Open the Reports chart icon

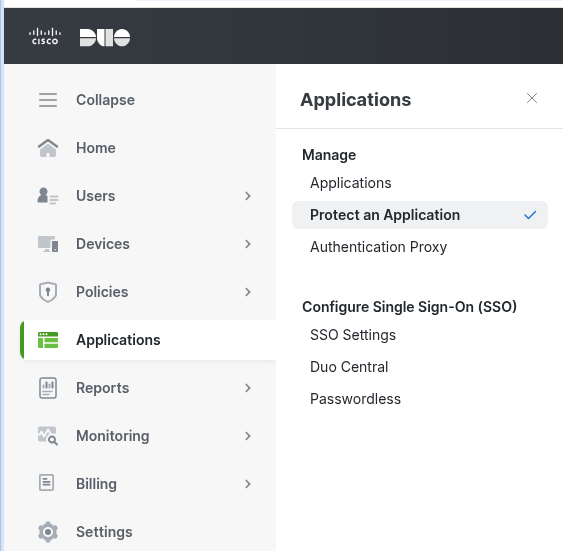(x=48, y=388)
